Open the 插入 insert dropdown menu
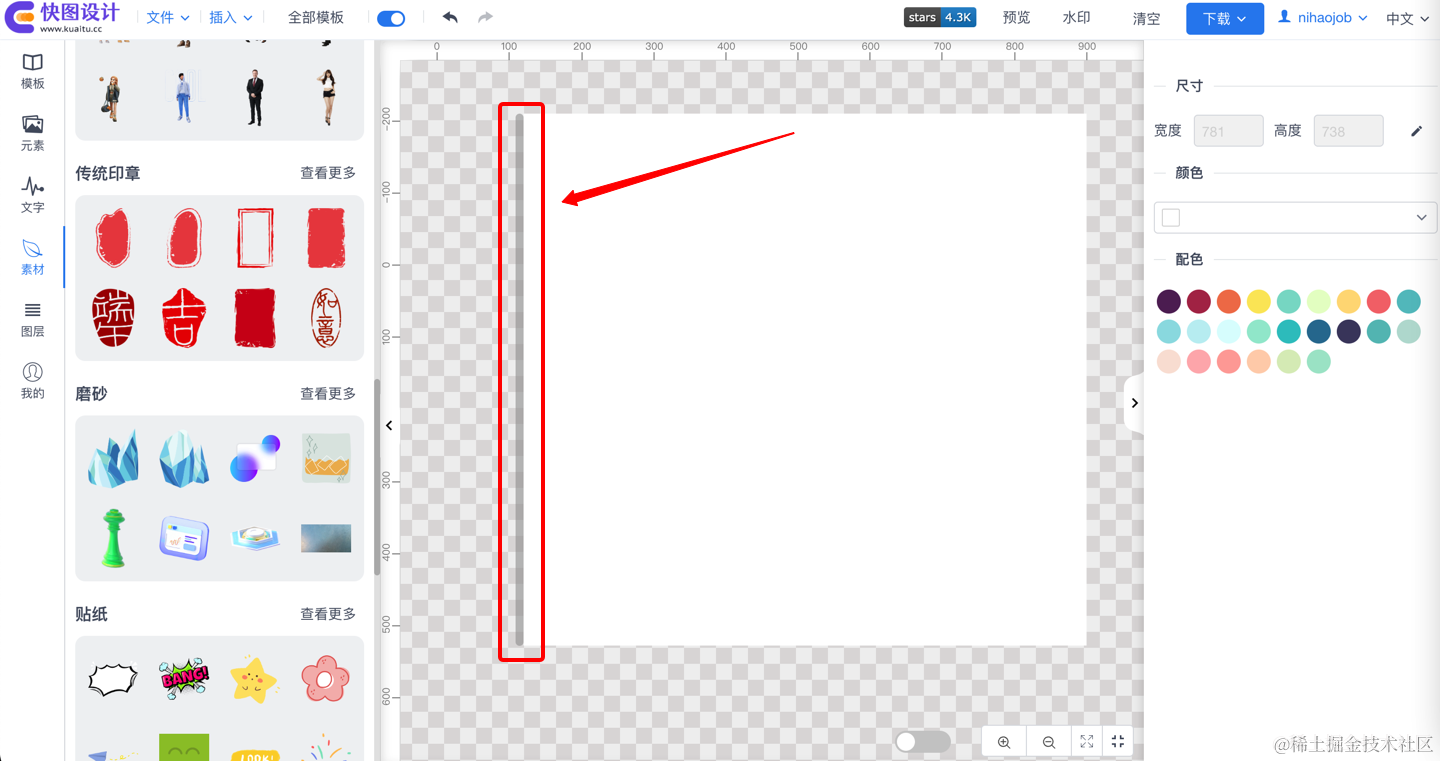The image size is (1440, 761). pos(231,18)
